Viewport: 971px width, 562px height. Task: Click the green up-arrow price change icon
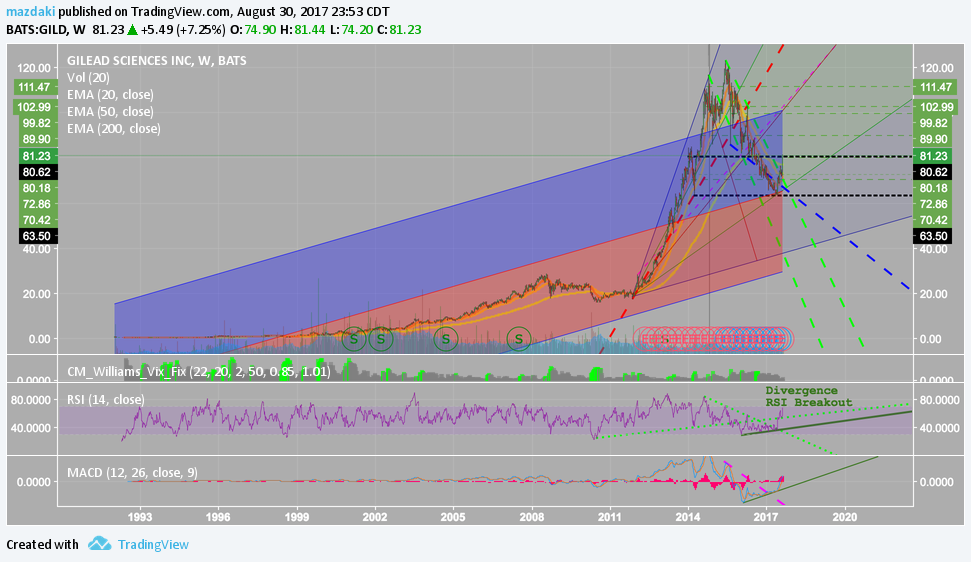pyautogui.click(x=132, y=30)
